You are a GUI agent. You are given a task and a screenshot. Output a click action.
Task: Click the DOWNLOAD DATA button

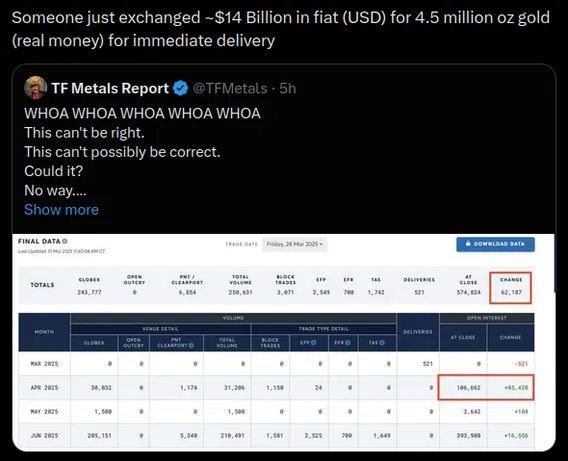click(495, 244)
